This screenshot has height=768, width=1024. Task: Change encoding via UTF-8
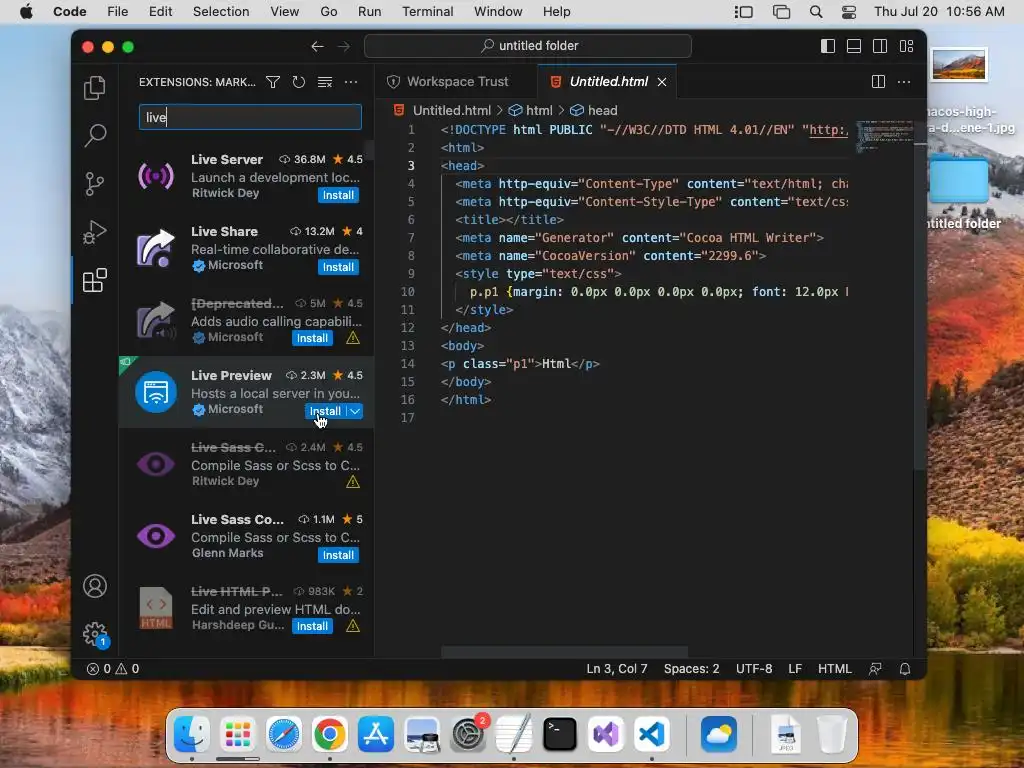coord(754,669)
